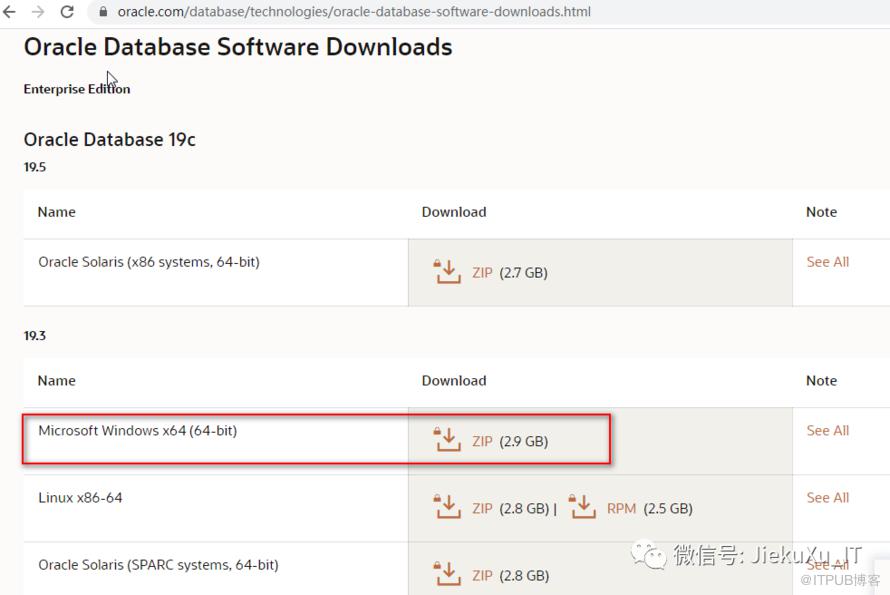Open See All for Oracle Solaris SPARC systems
Screen dimensions: 890x595
tap(827, 564)
